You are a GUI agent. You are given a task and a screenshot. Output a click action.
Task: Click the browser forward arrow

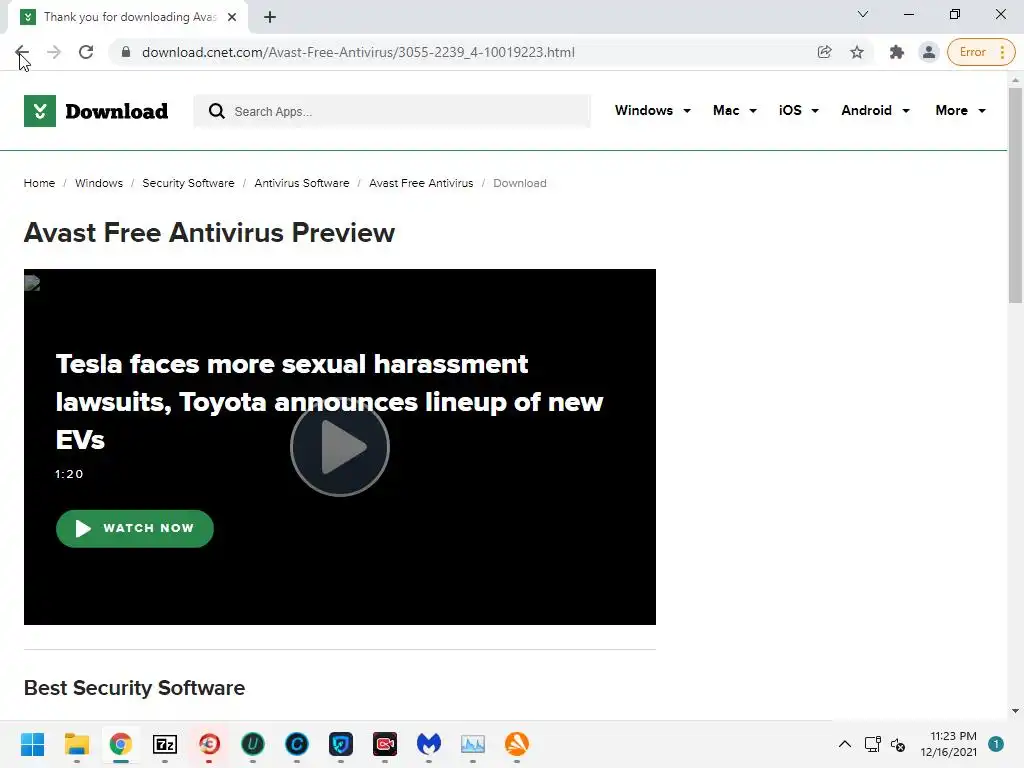[54, 52]
